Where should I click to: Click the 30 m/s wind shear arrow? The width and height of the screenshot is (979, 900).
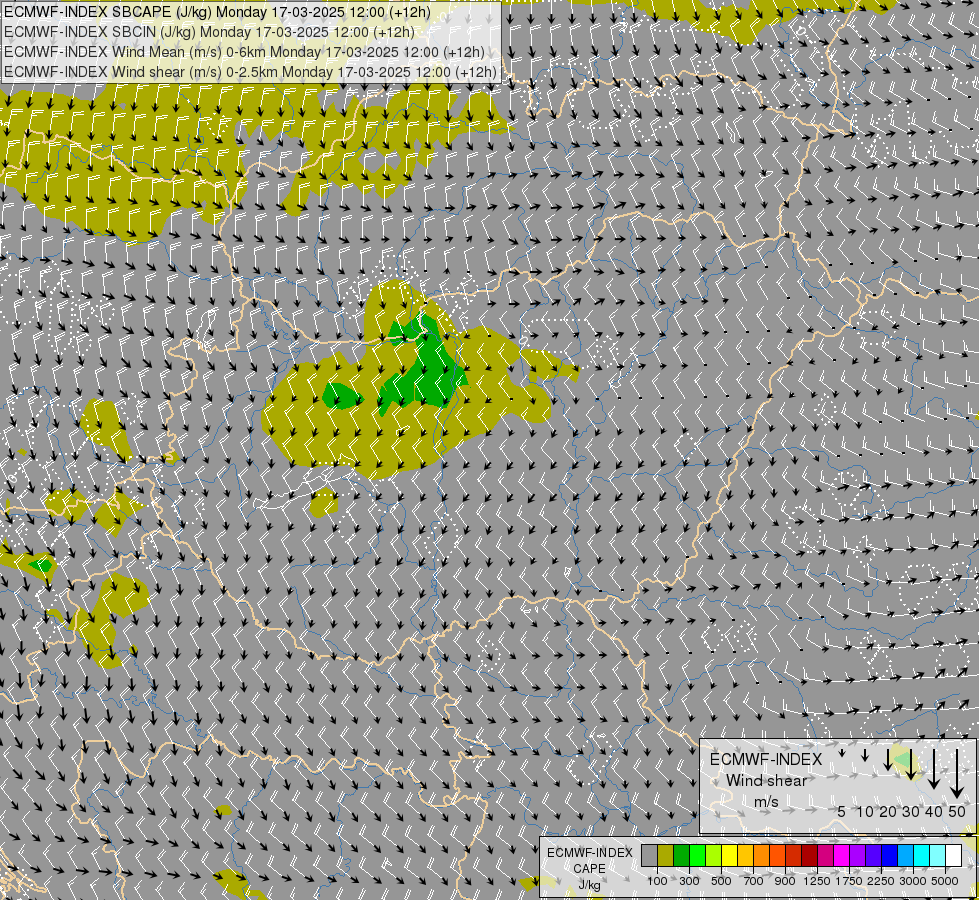click(x=911, y=764)
